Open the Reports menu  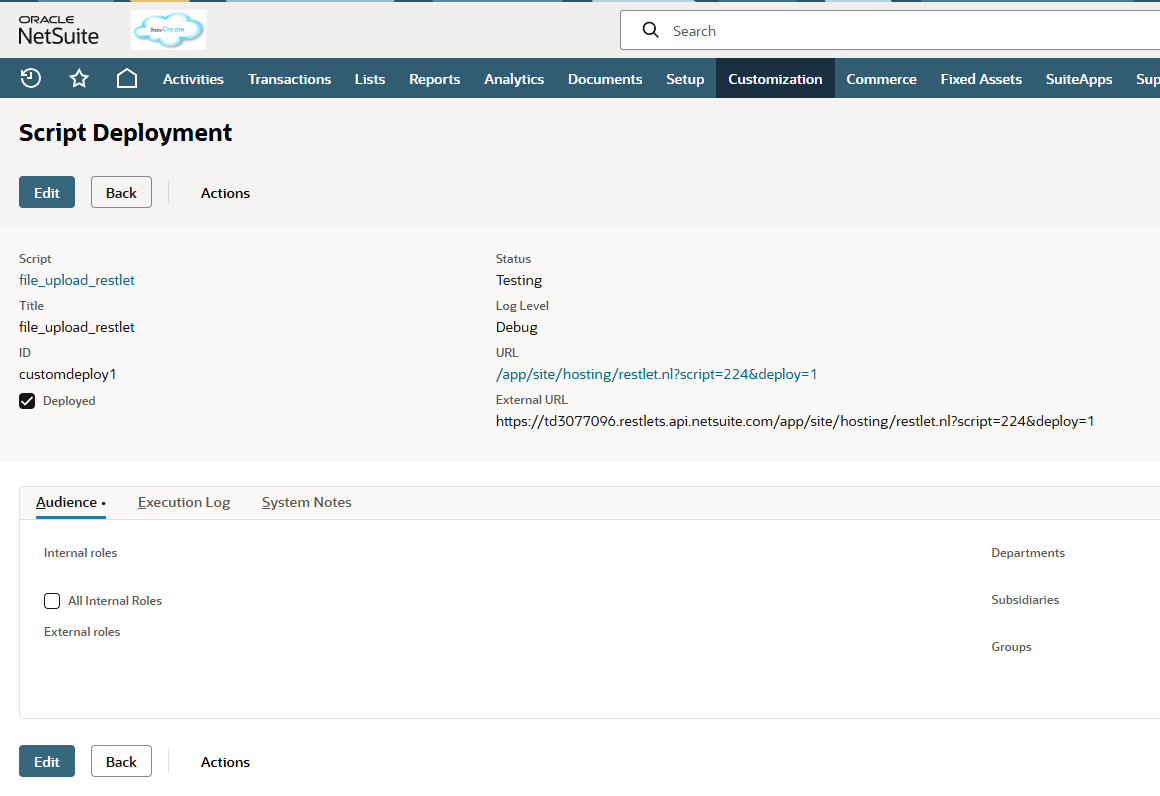(434, 79)
